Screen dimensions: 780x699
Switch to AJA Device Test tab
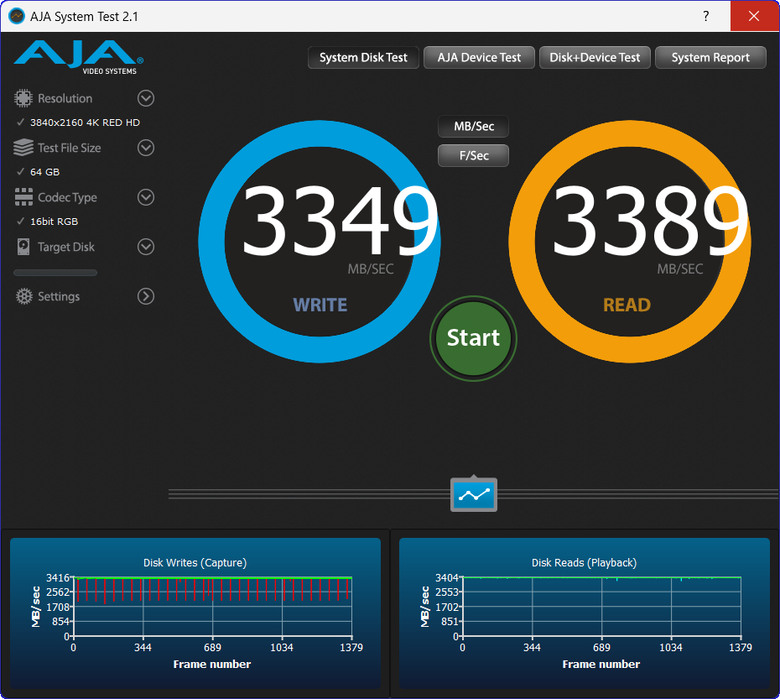(x=479, y=58)
